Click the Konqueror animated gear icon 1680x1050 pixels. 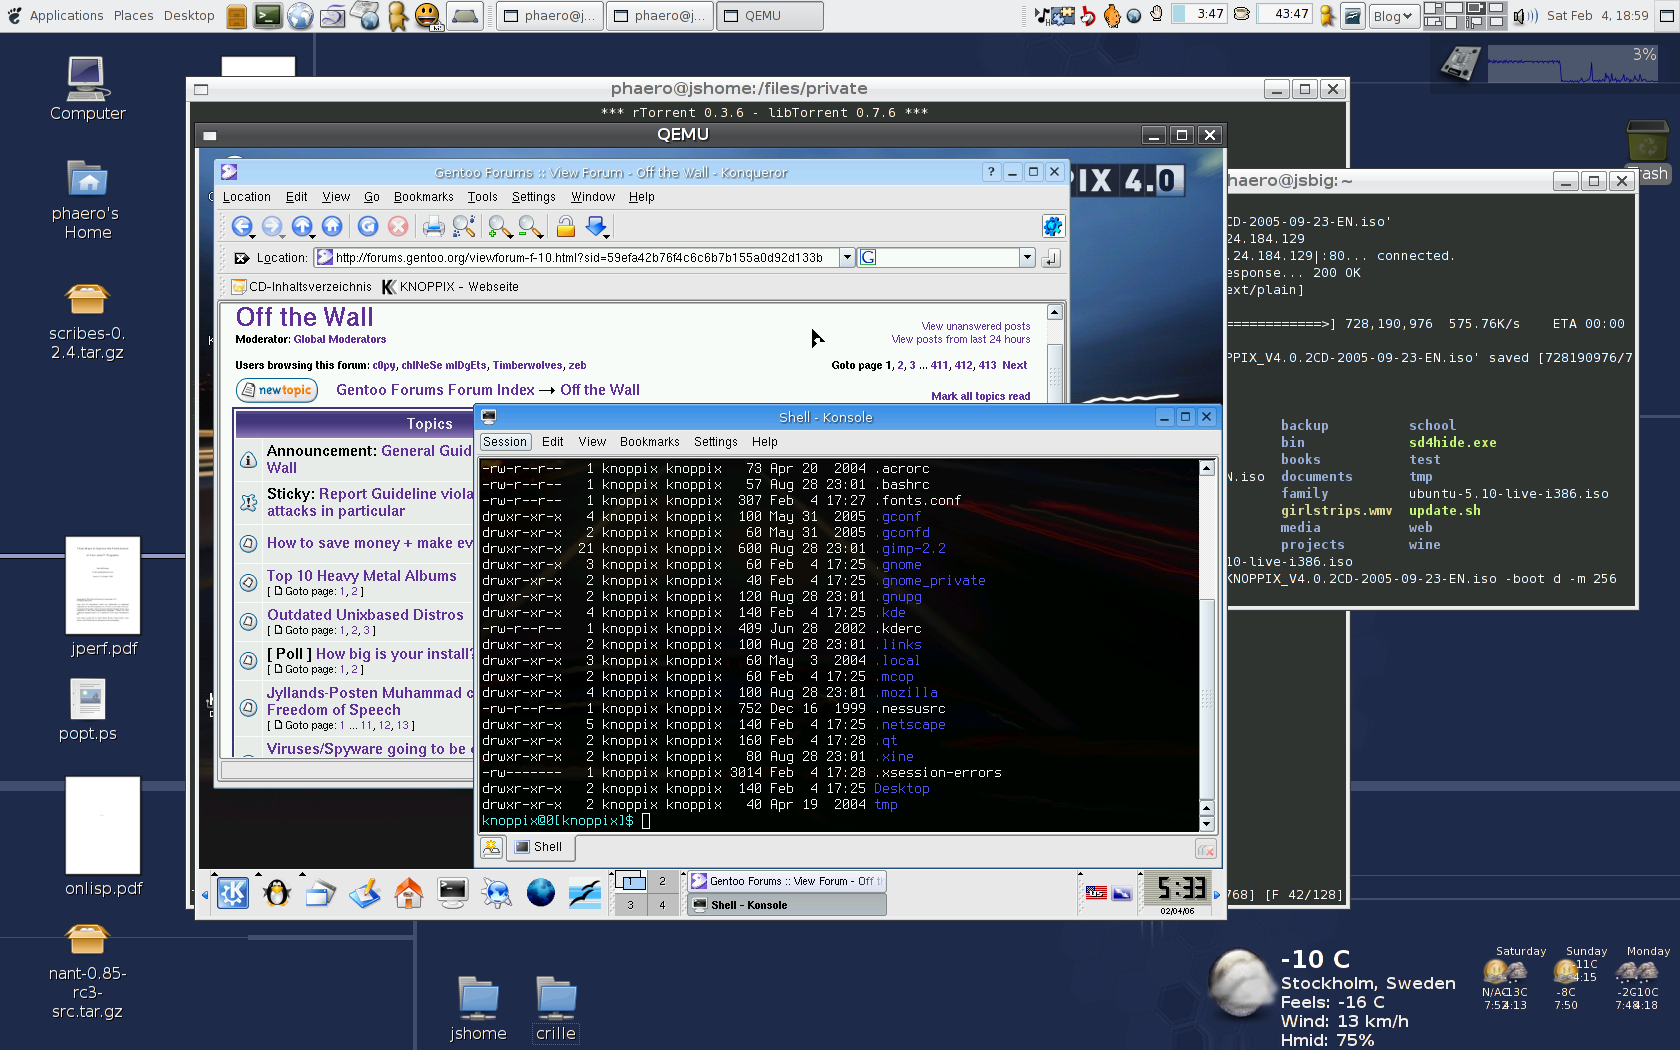pyautogui.click(x=1052, y=226)
